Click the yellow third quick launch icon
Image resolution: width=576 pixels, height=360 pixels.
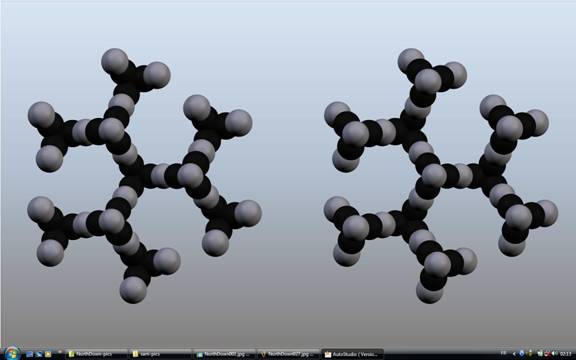click(48, 354)
